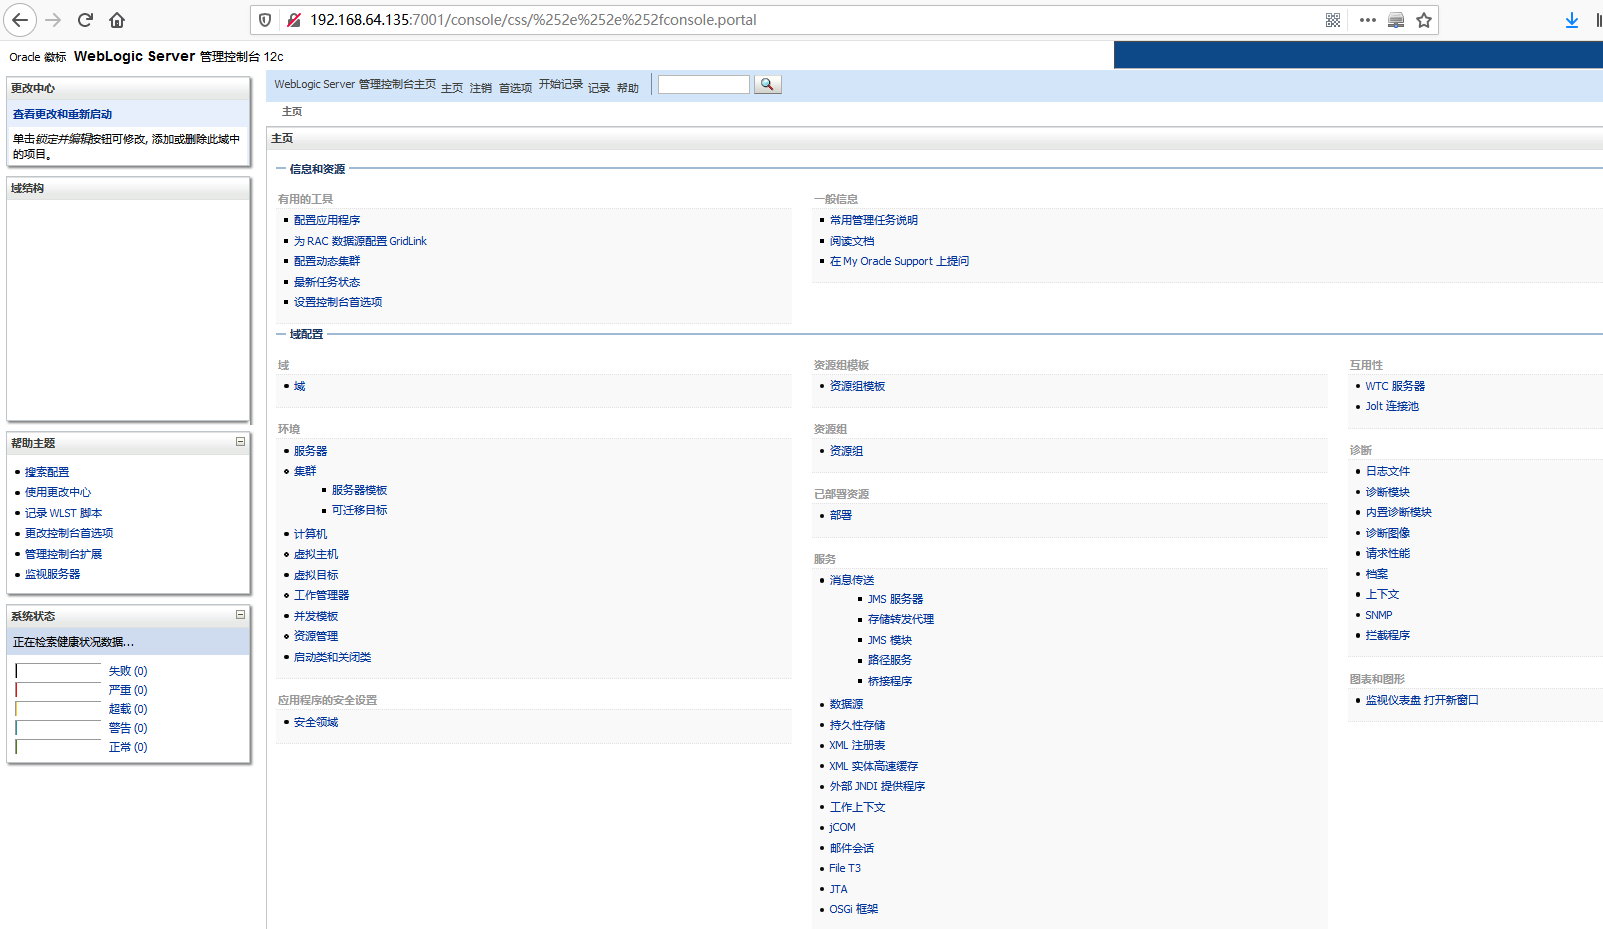Click 虚拟主机 link
This screenshot has height=929, width=1603.
coord(316,554)
